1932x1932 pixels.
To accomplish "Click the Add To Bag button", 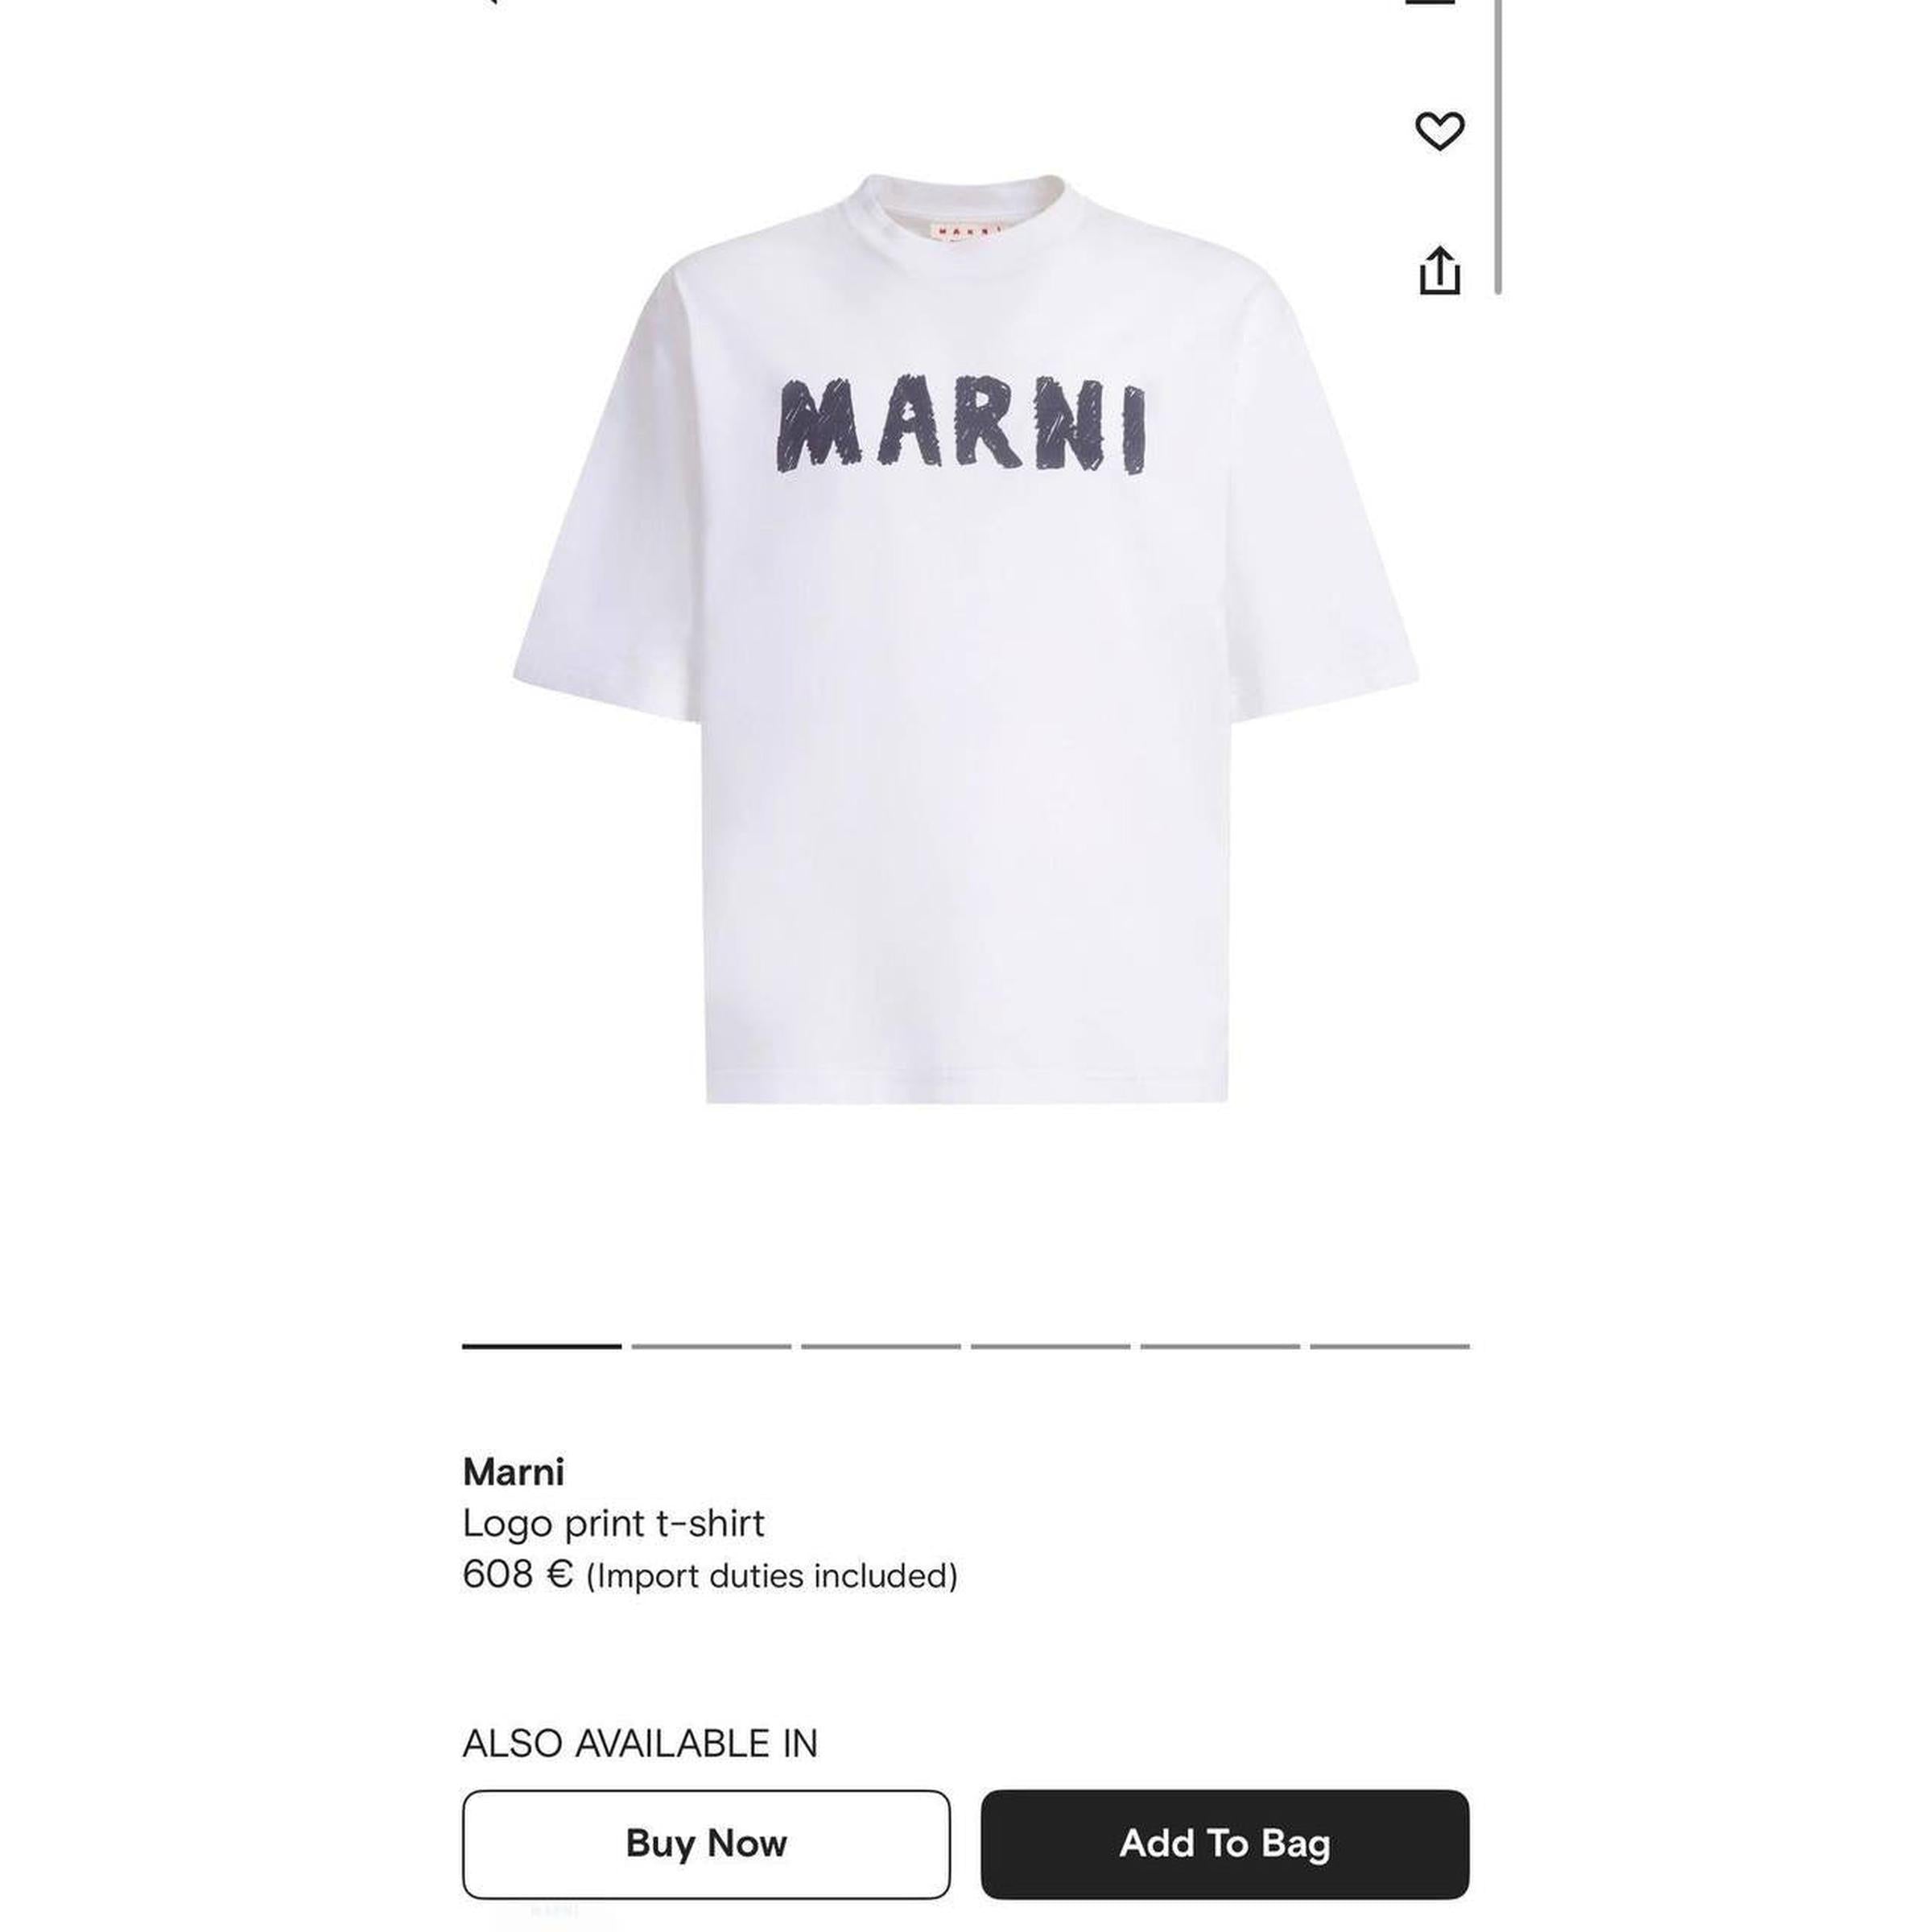I will (x=1225, y=1843).
